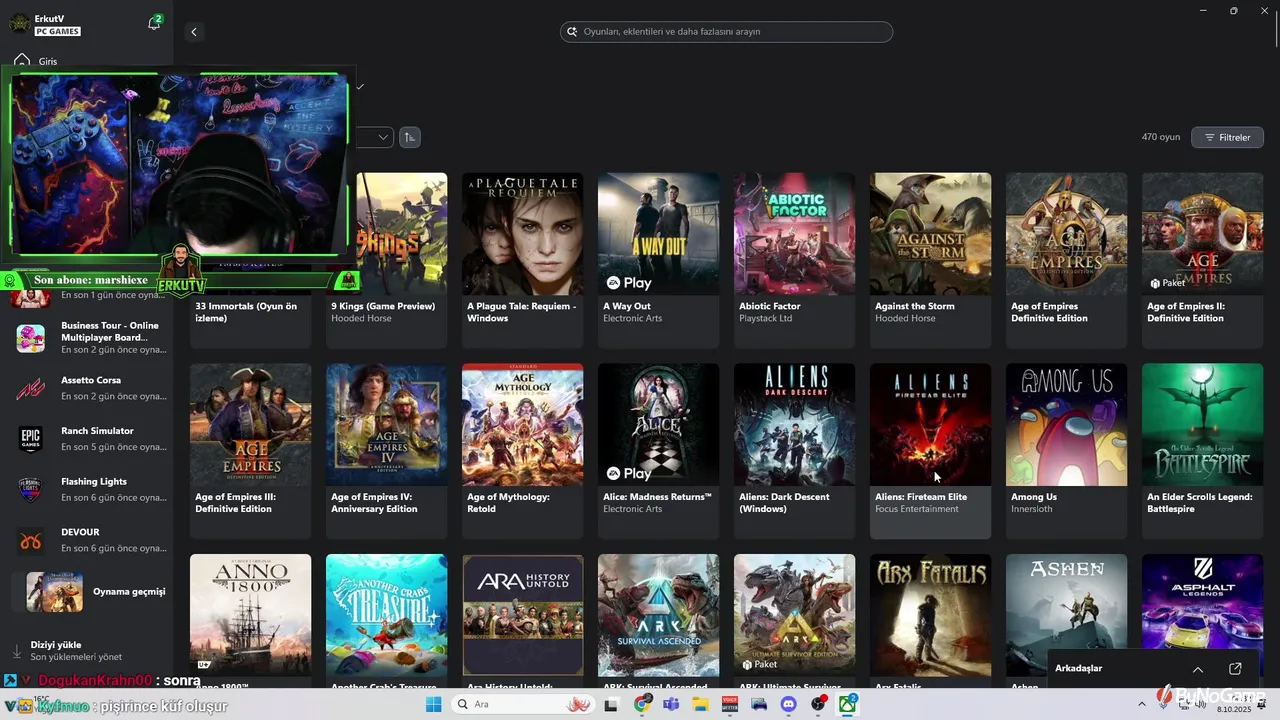The image size is (1280, 720).
Task: Select the A Way Out game card
Action: pos(659,260)
